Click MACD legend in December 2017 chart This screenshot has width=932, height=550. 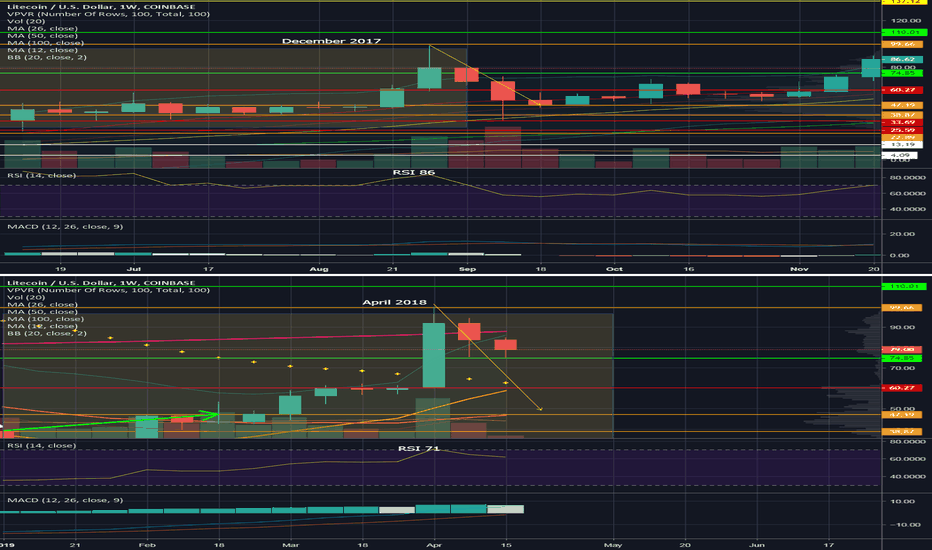click(x=65, y=227)
